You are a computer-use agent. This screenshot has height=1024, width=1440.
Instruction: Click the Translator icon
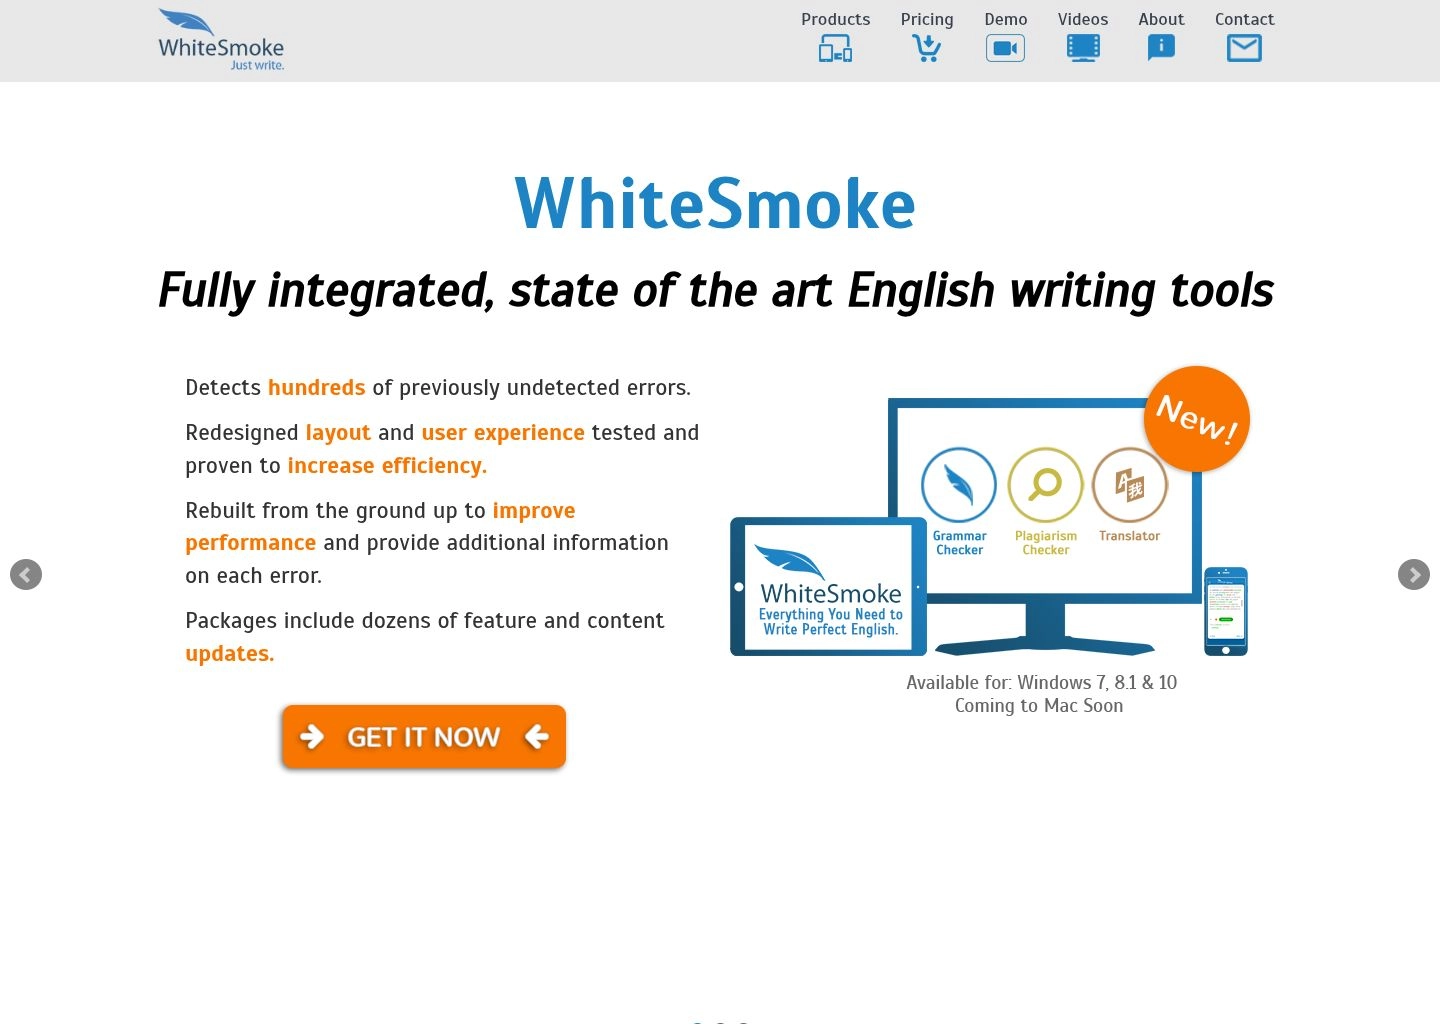(1130, 485)
